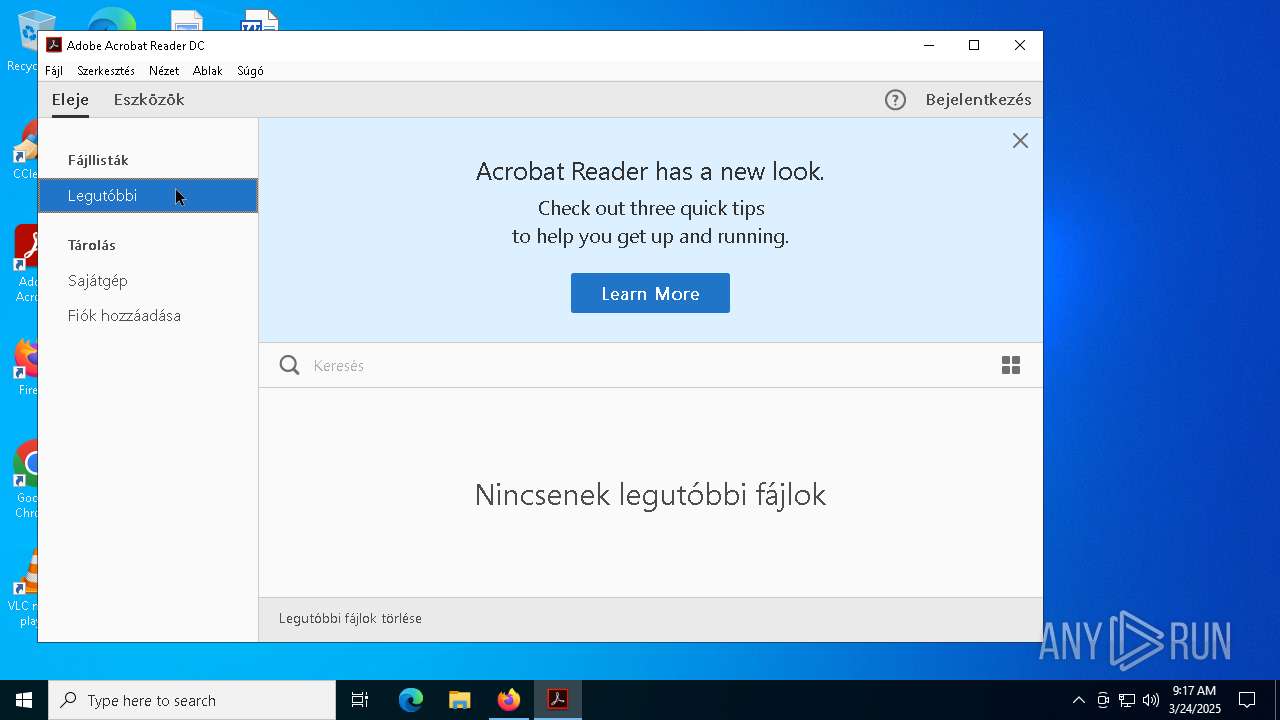Screen dimensions: 1280x720
Task: Click the Acrobat Reader taskbar icon
Action: point(557,700)
